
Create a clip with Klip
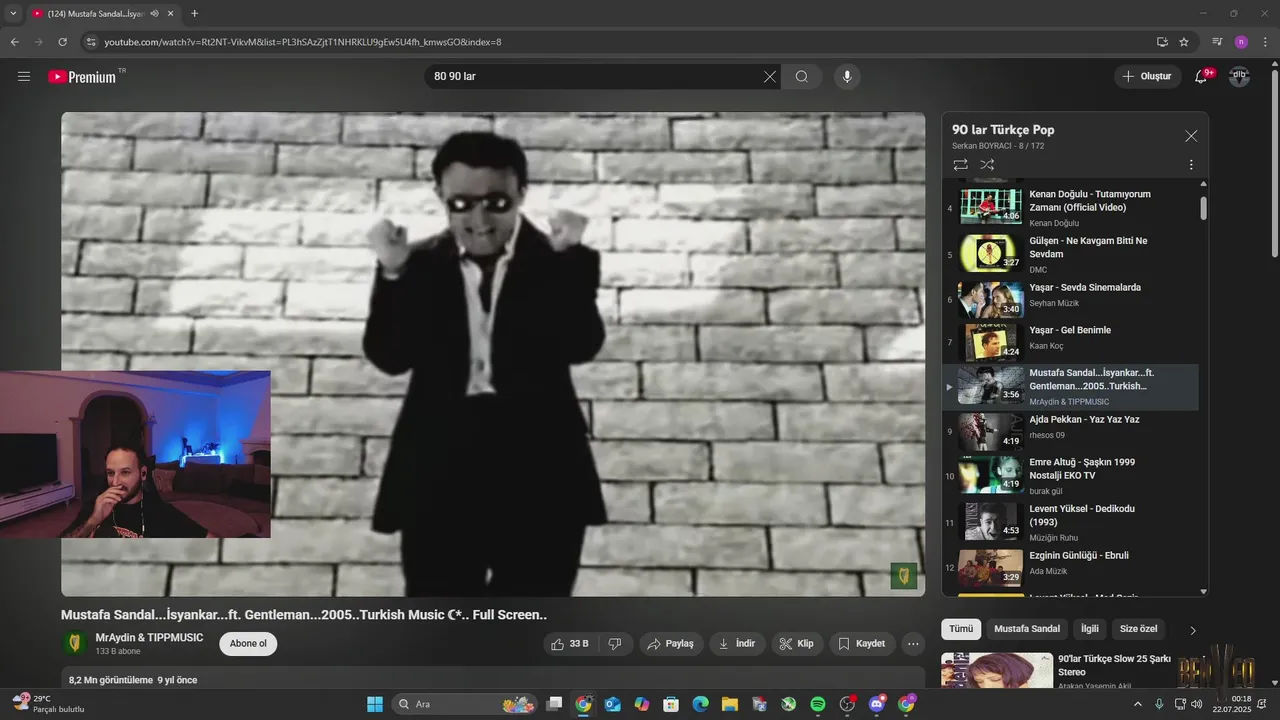coord(797,643)
